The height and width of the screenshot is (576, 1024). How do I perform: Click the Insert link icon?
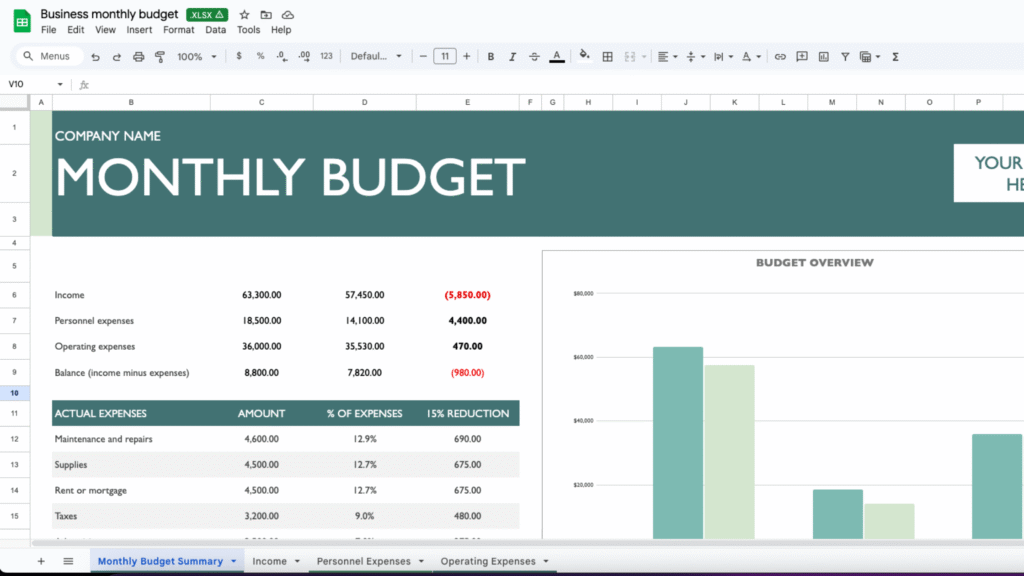[780, 57]
